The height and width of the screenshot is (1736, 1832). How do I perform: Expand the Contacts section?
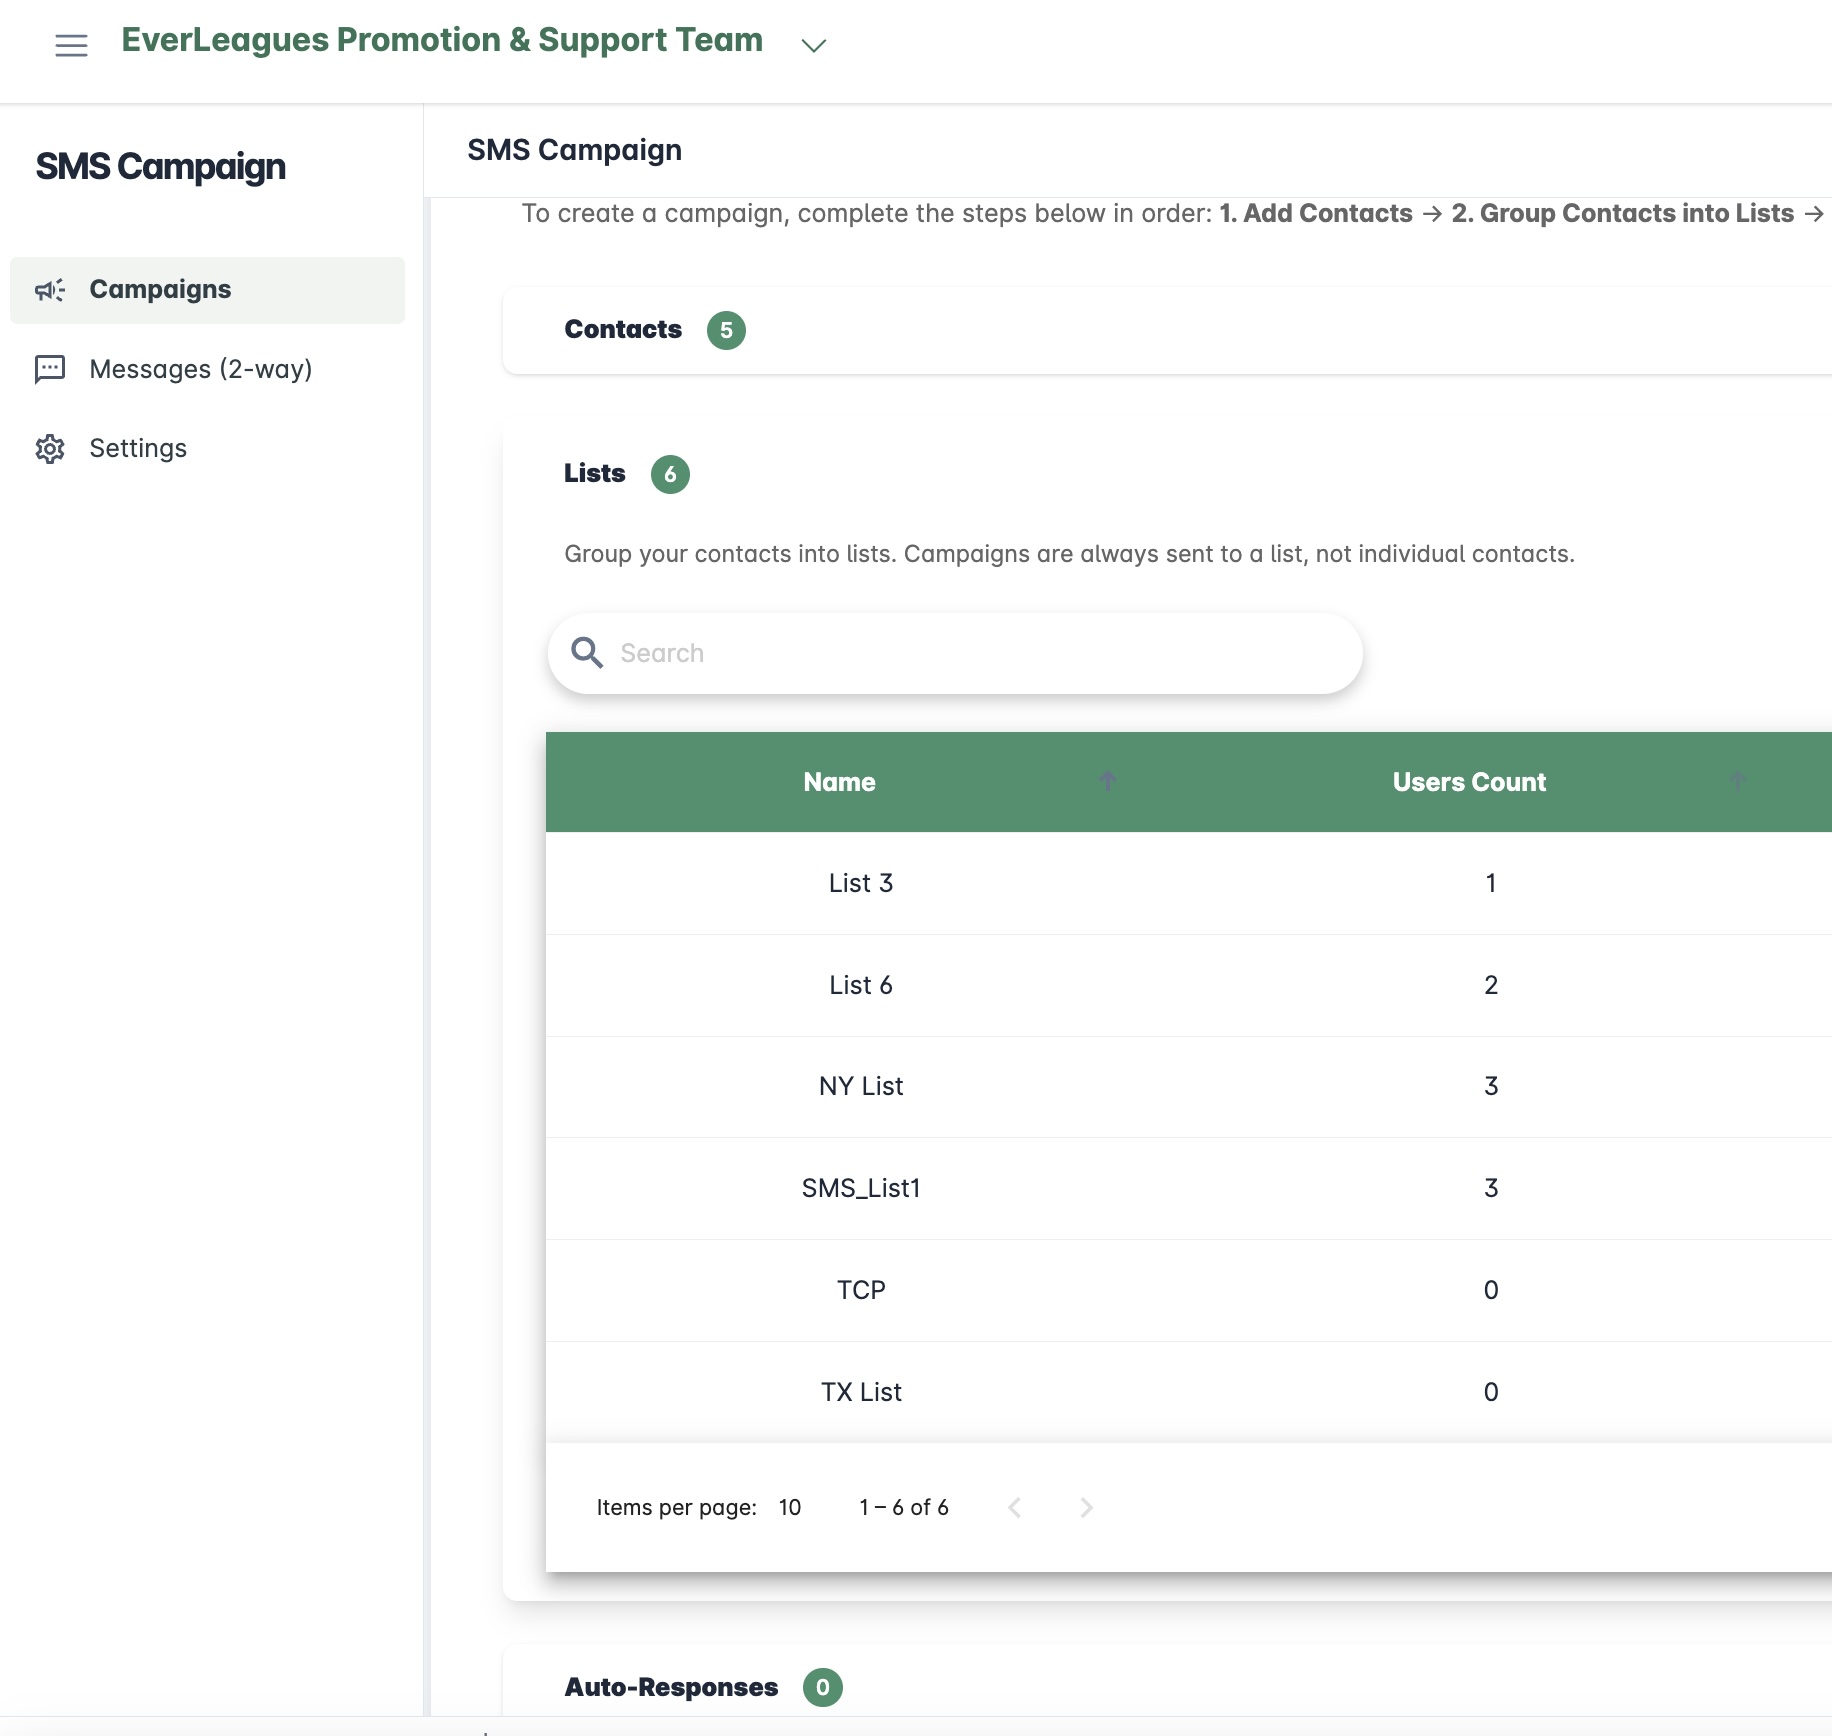pyautogui.click(x=623, y=330)
